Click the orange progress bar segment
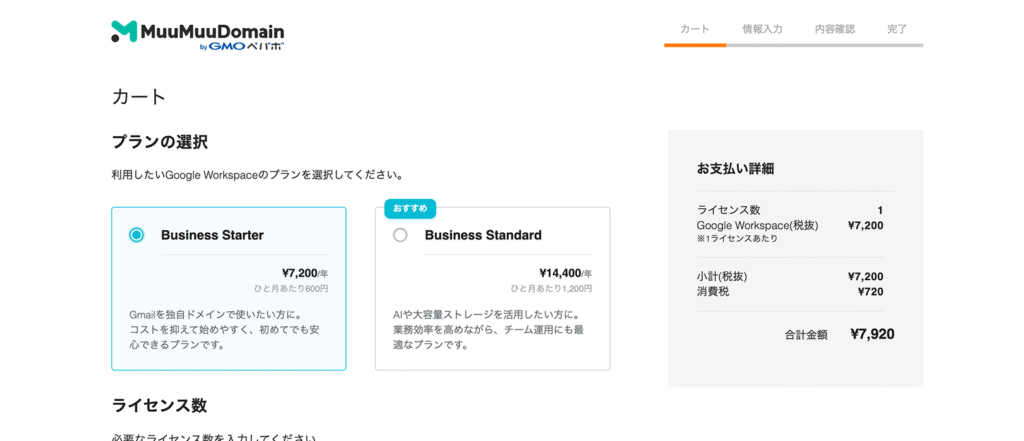 (x=695, y=45)
